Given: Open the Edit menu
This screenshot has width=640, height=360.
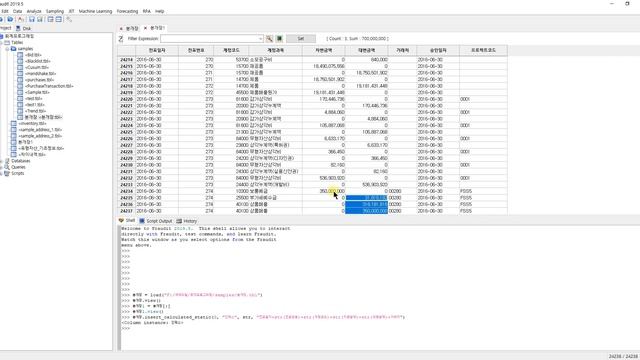Looking at the screenshot, I should coord(5,11).
